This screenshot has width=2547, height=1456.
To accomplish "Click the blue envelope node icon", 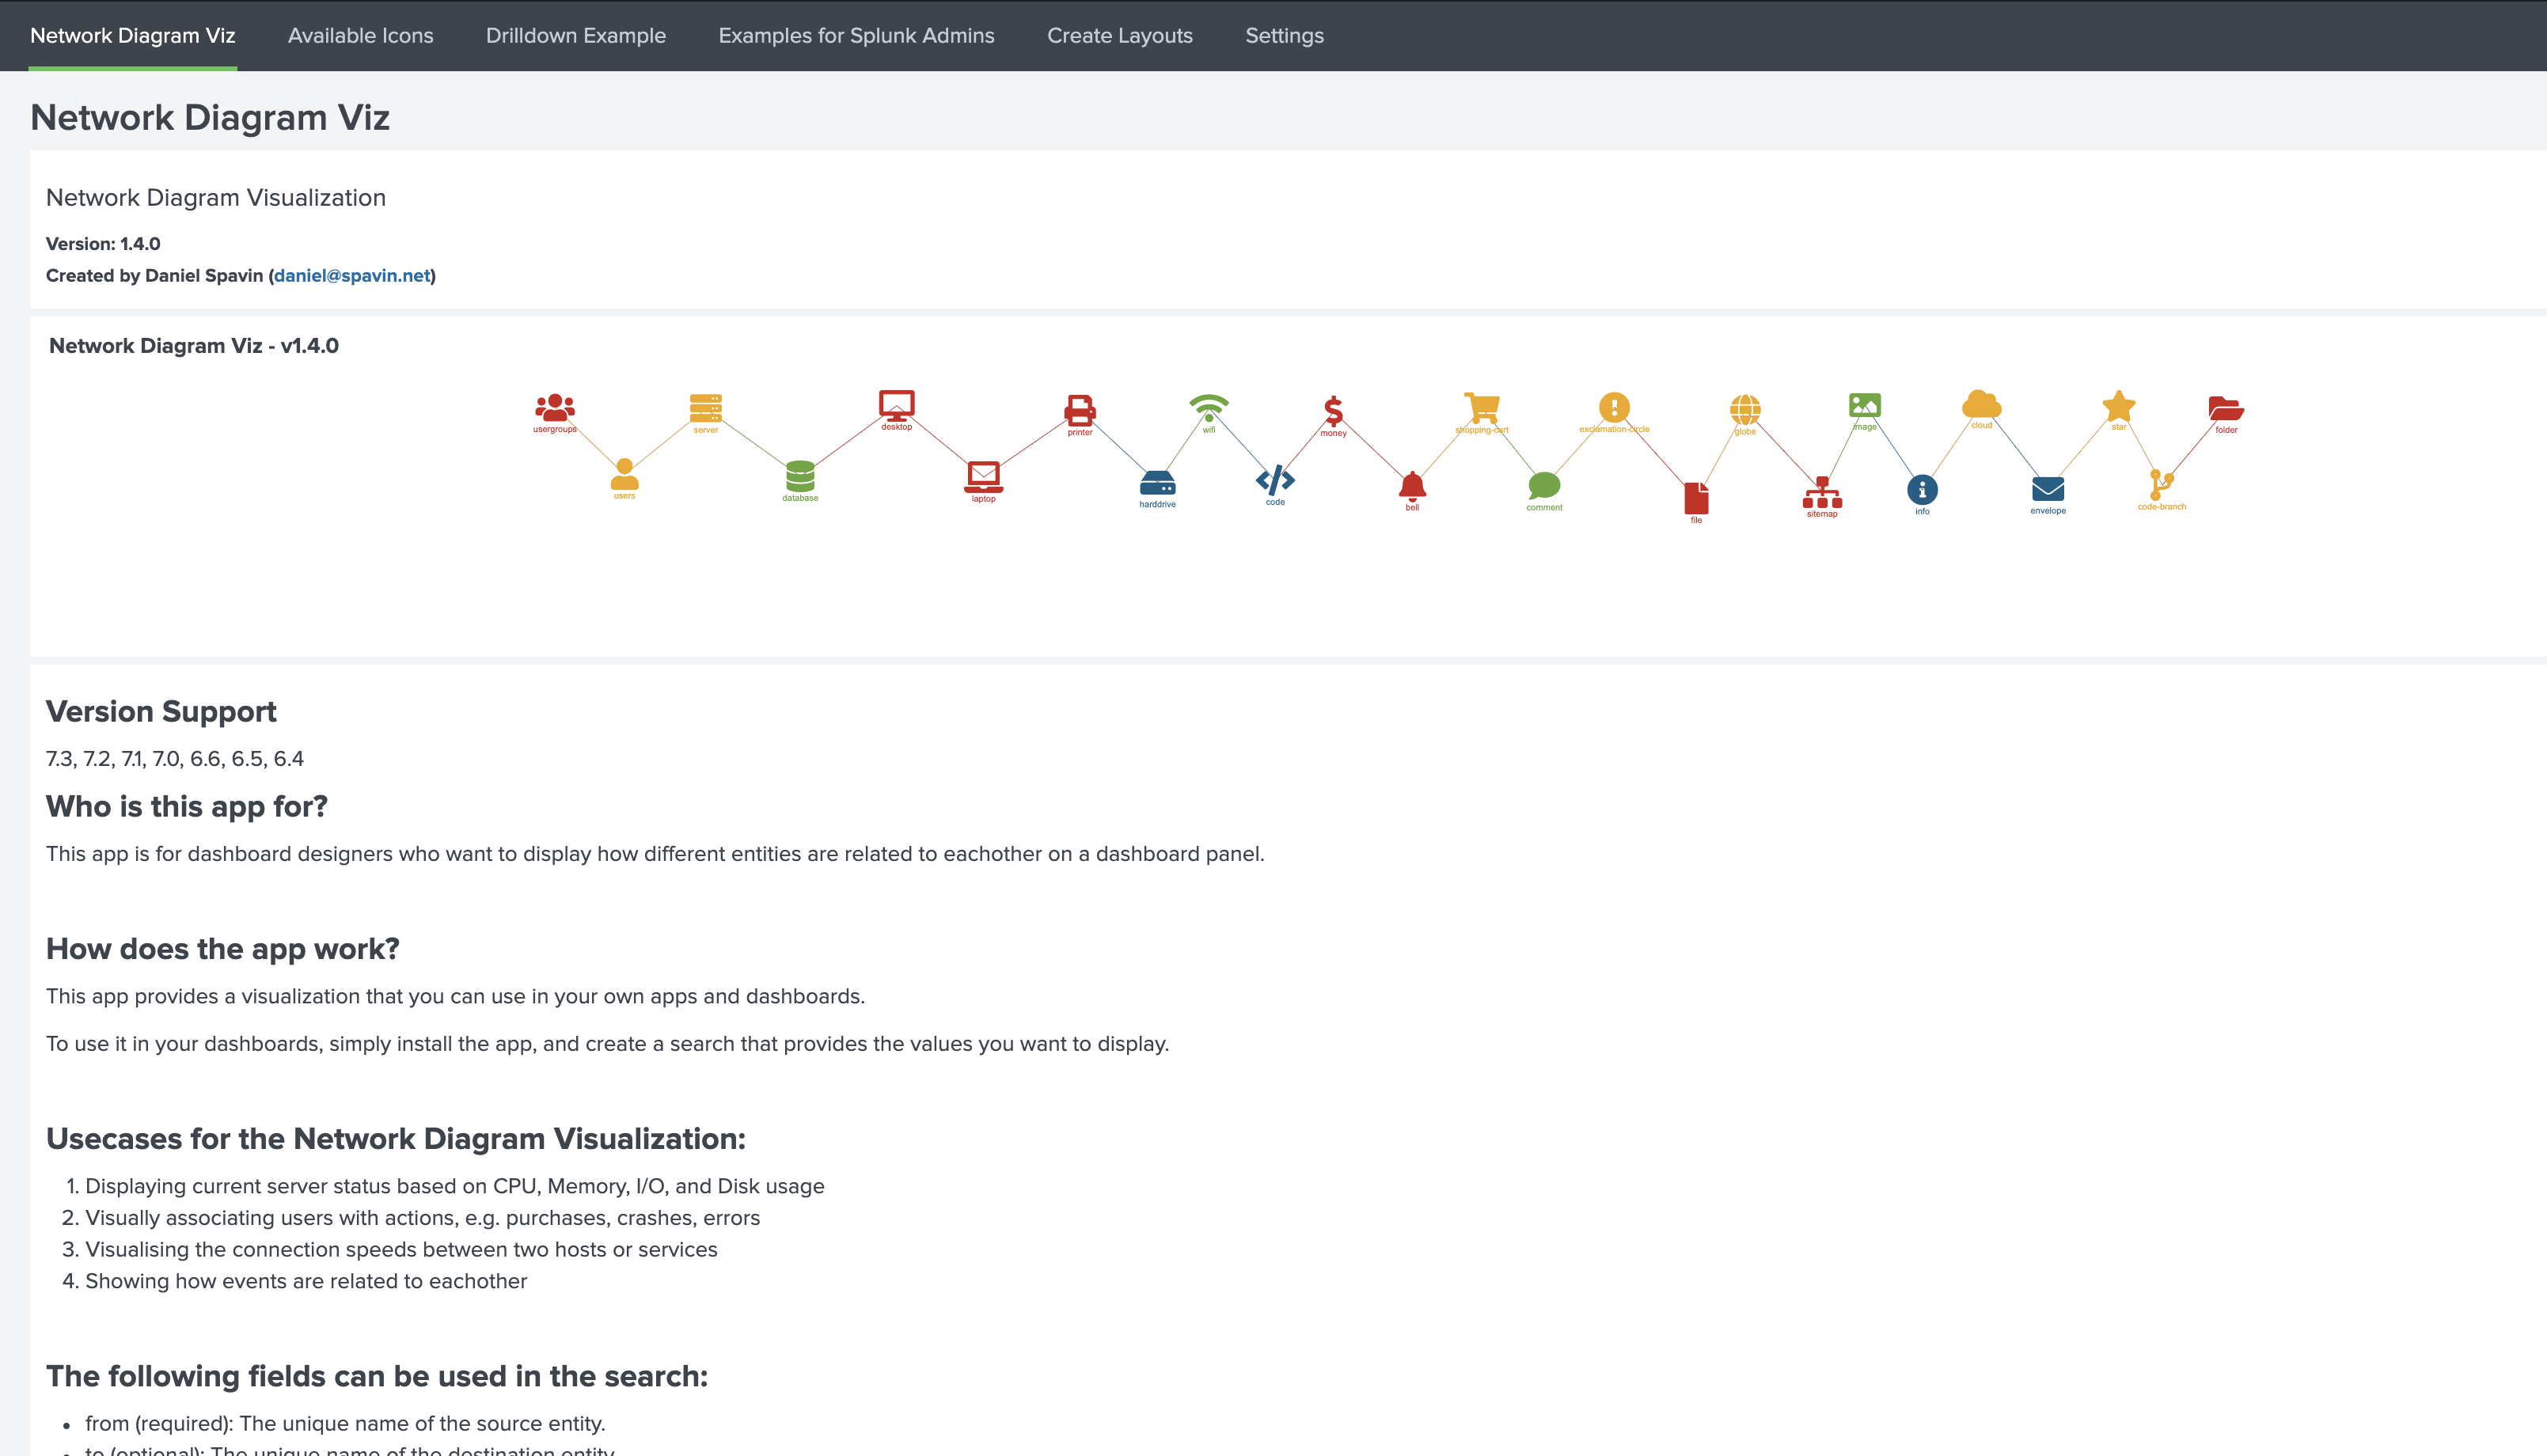I will pos(2047,489).
